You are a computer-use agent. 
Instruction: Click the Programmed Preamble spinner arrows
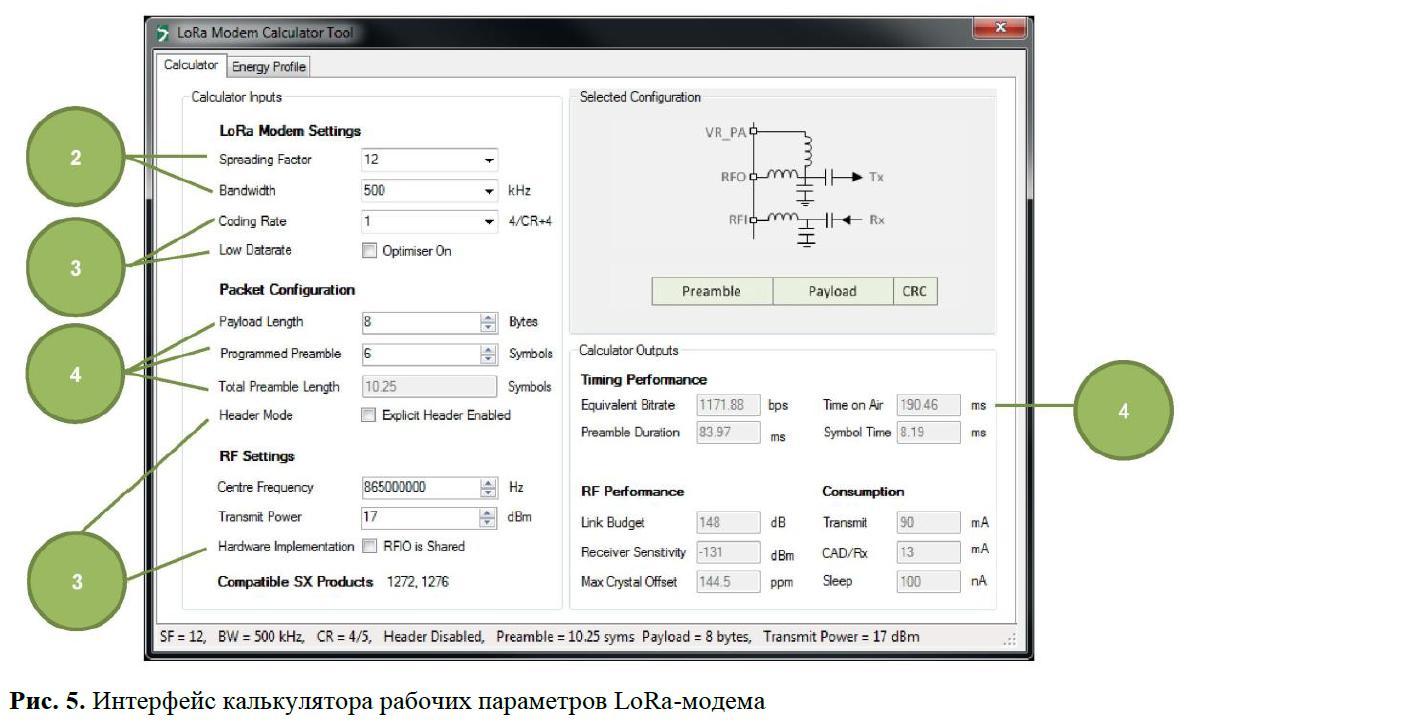point(488,354)
